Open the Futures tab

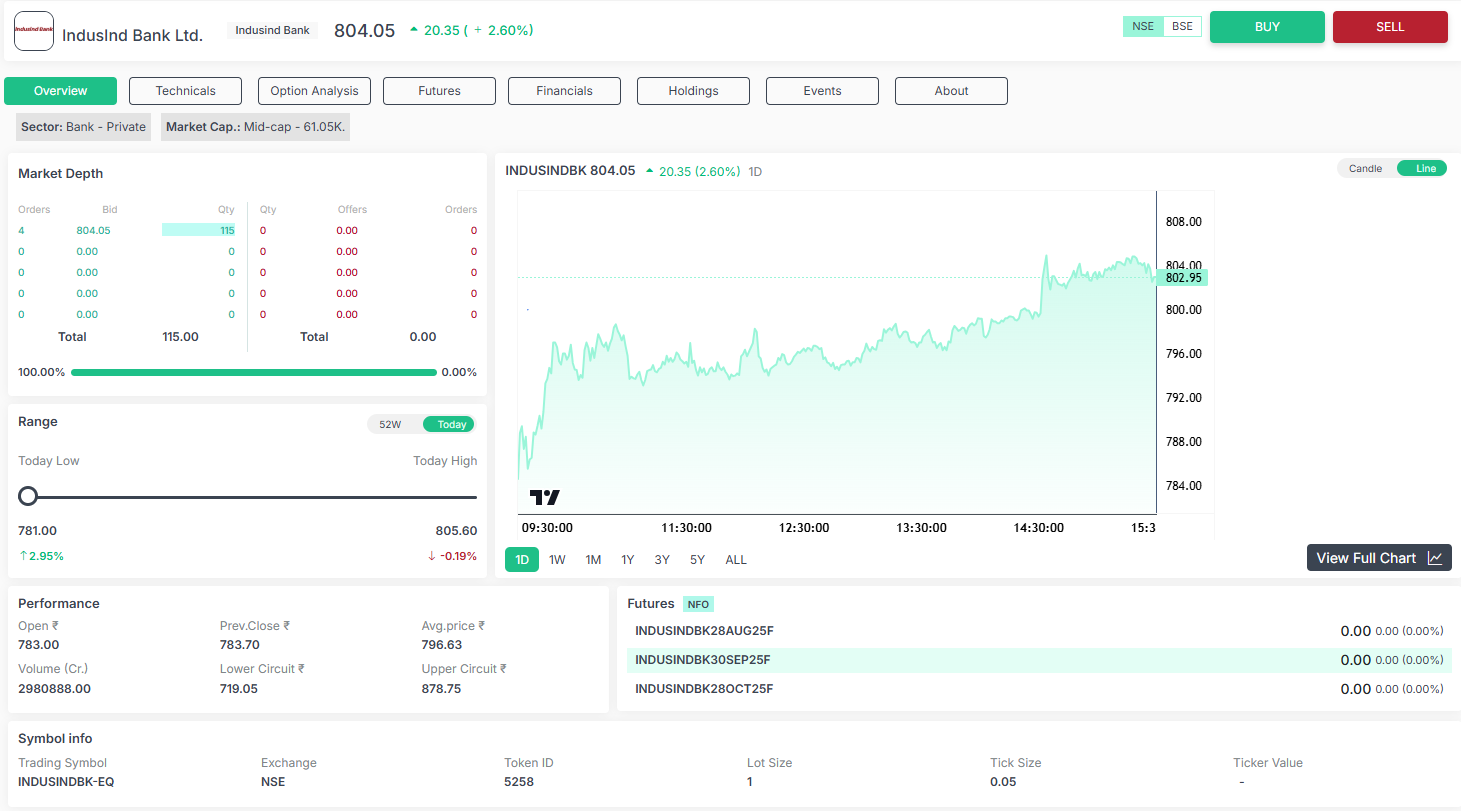440,91
